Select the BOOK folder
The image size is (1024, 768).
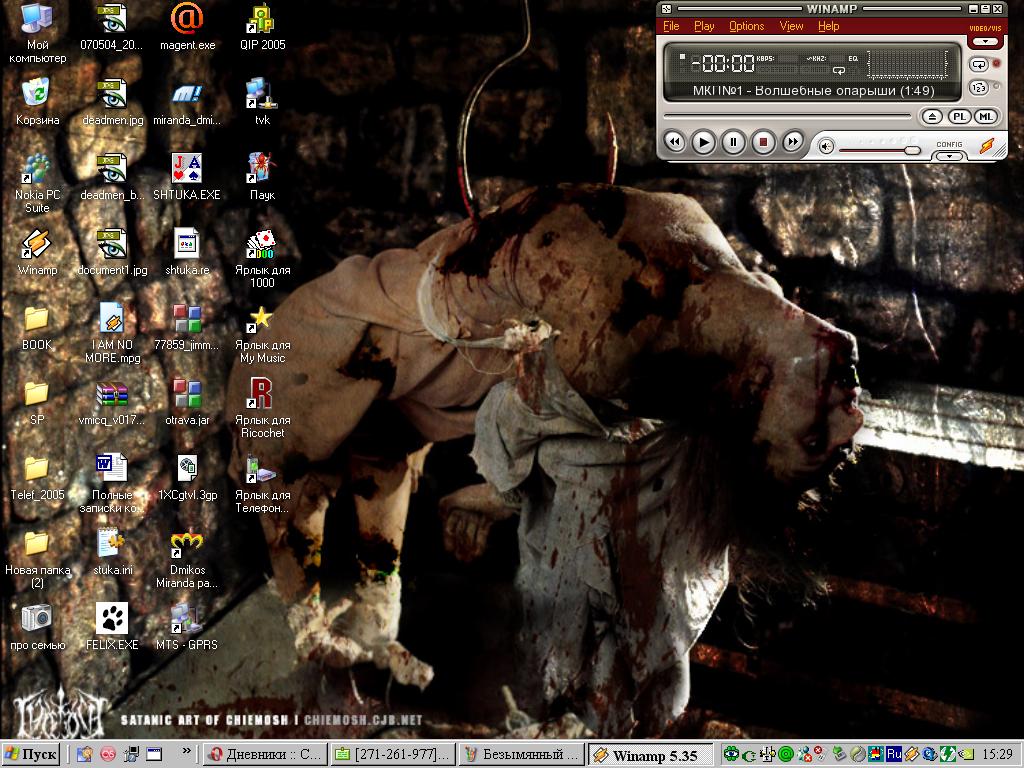tap(37, 328)
